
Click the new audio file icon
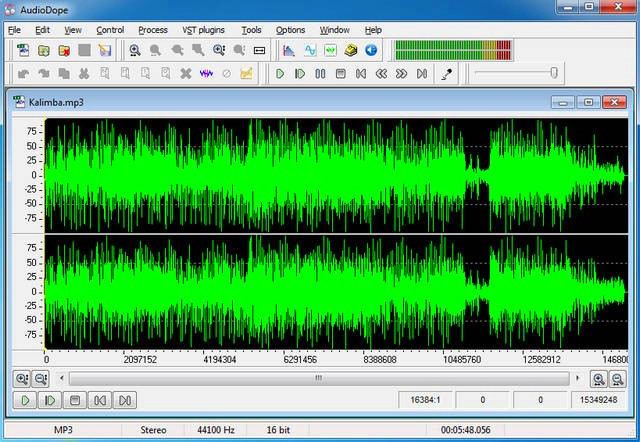tap(23, 50)
